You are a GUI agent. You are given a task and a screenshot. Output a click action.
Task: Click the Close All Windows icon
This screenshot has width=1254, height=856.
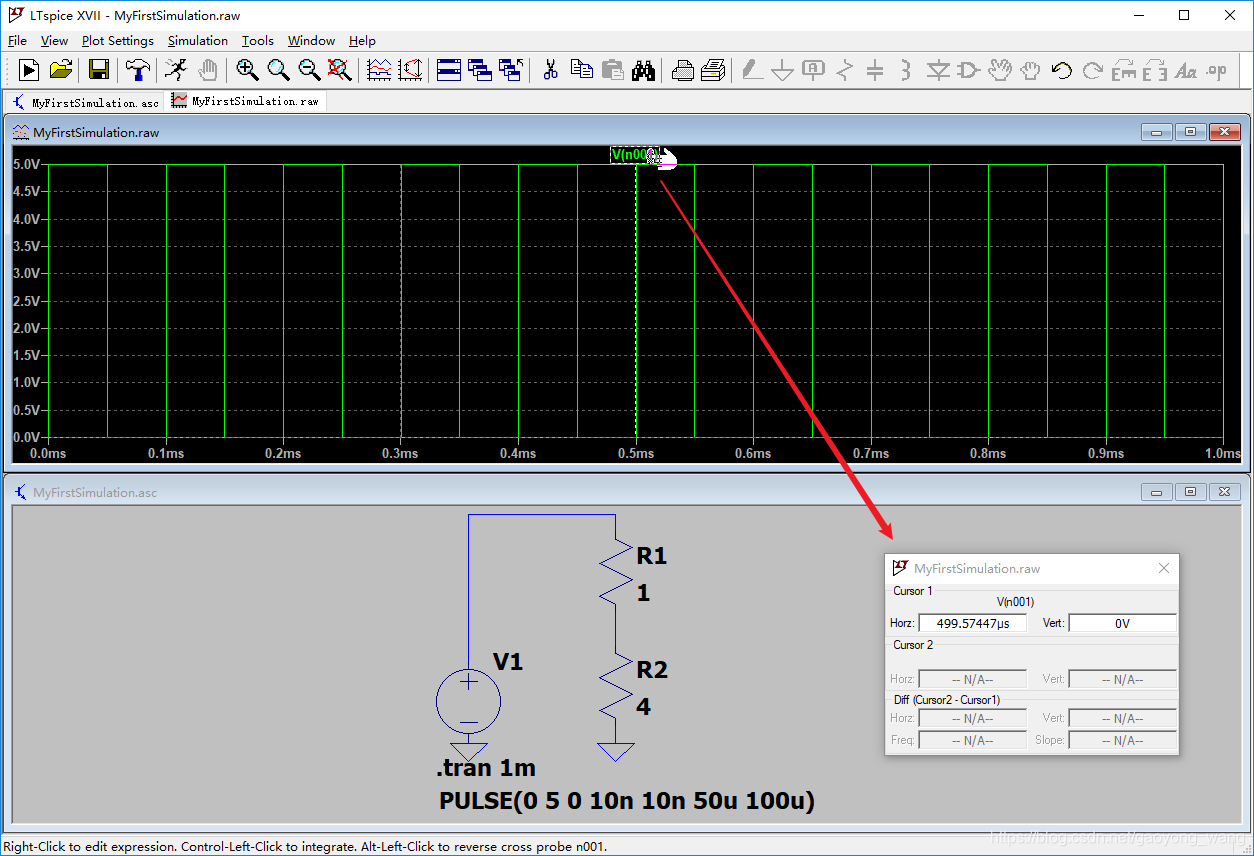(511, 70)
